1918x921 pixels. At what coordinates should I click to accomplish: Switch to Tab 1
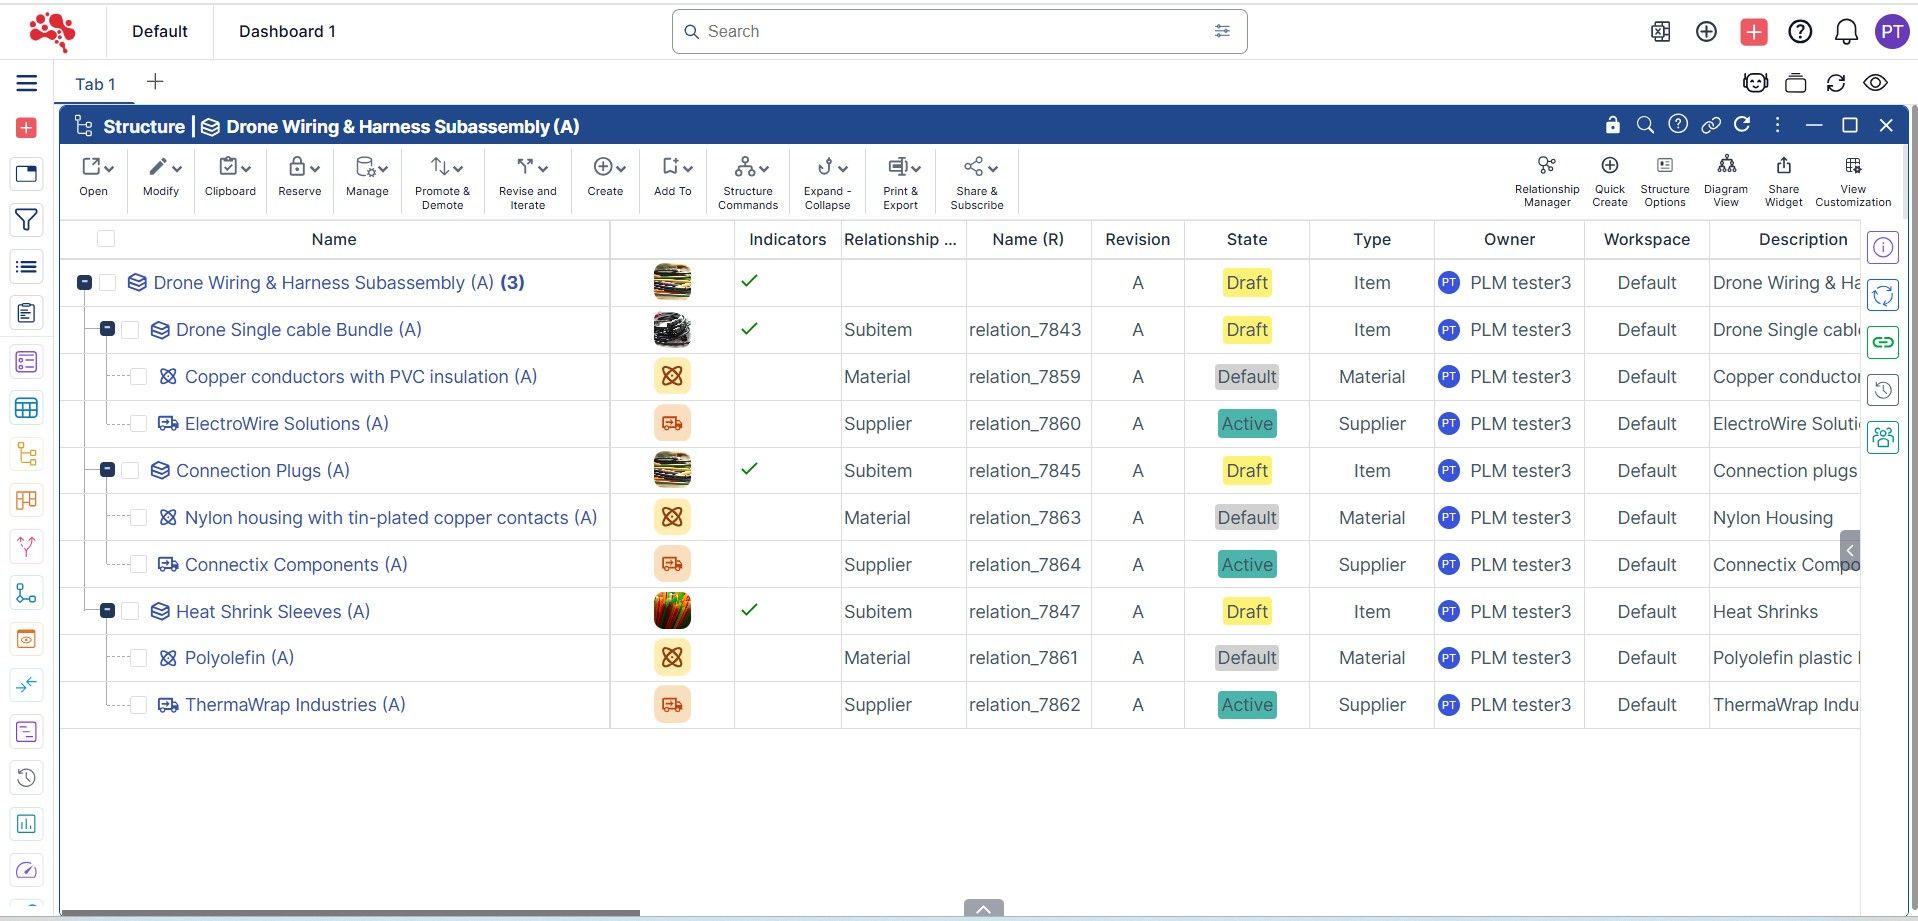coord(95,84)
